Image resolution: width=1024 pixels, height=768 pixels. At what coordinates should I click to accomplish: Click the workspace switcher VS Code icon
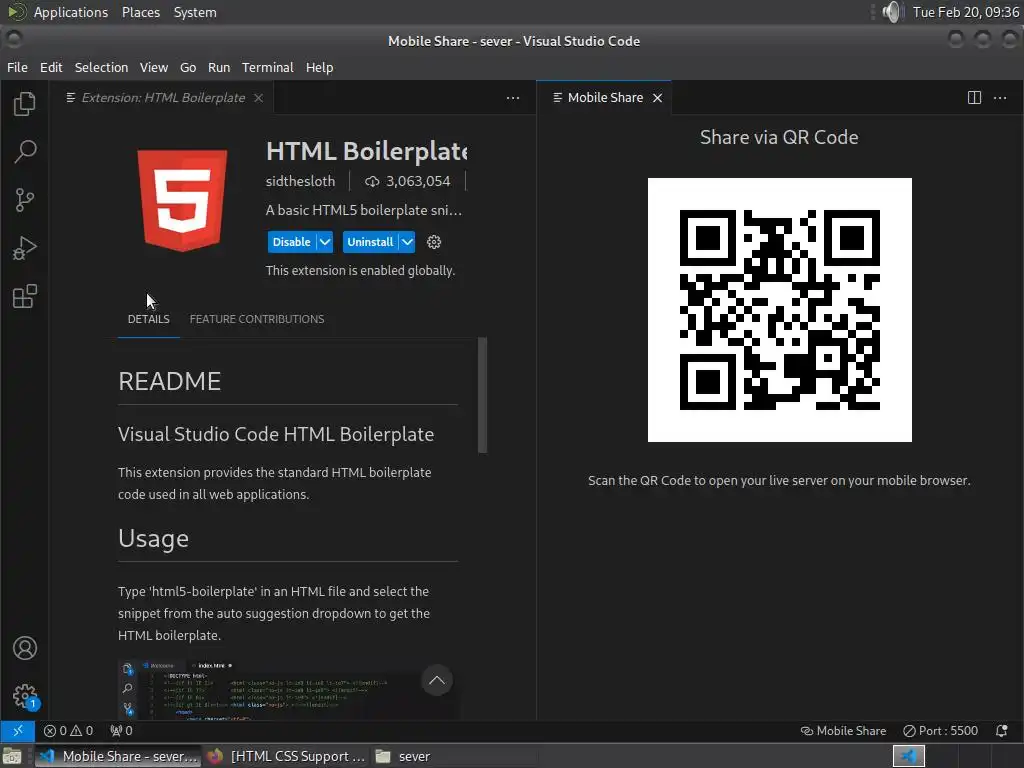coord(908,756)
